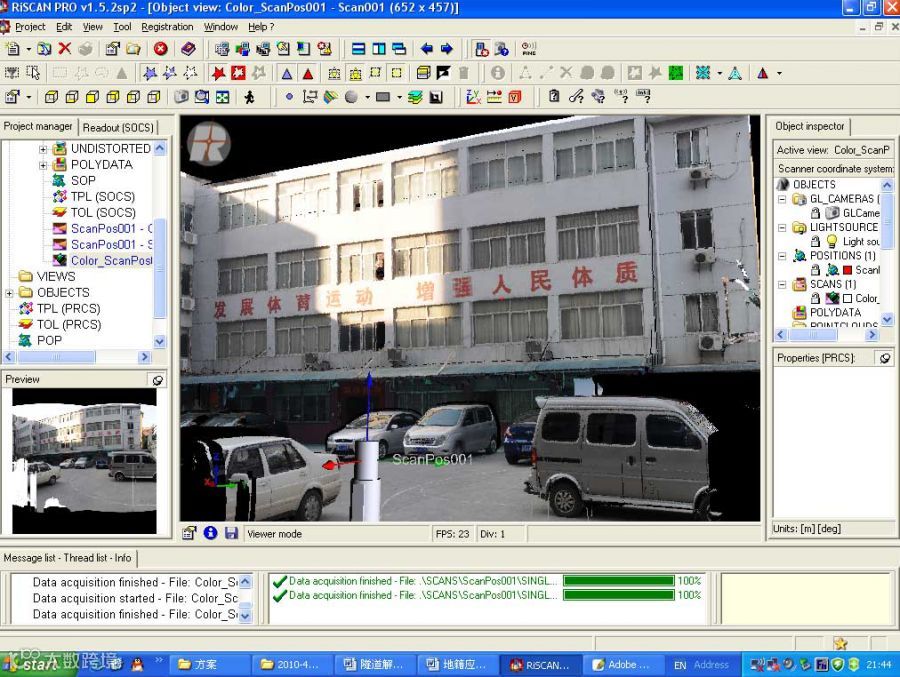Click the floppy disk save icon below viewer
This screenshot has height=677, width=900.
[231, 533]
